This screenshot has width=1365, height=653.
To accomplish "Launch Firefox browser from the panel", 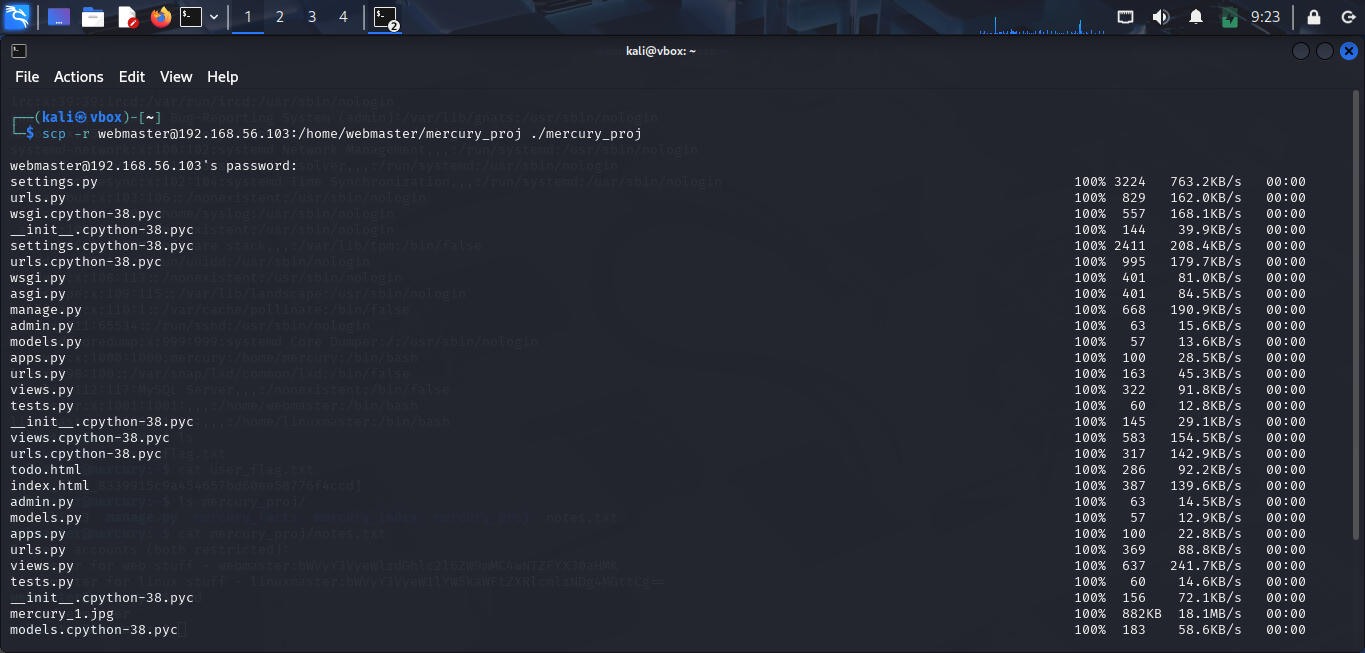I will tap(160, 17).
